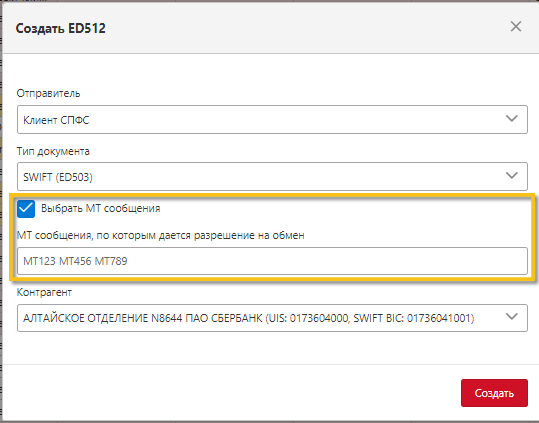The height and width of the screenshot is (423, 539).
Task: Select the SWIFT (ED503) document type field
Action: 272,176
